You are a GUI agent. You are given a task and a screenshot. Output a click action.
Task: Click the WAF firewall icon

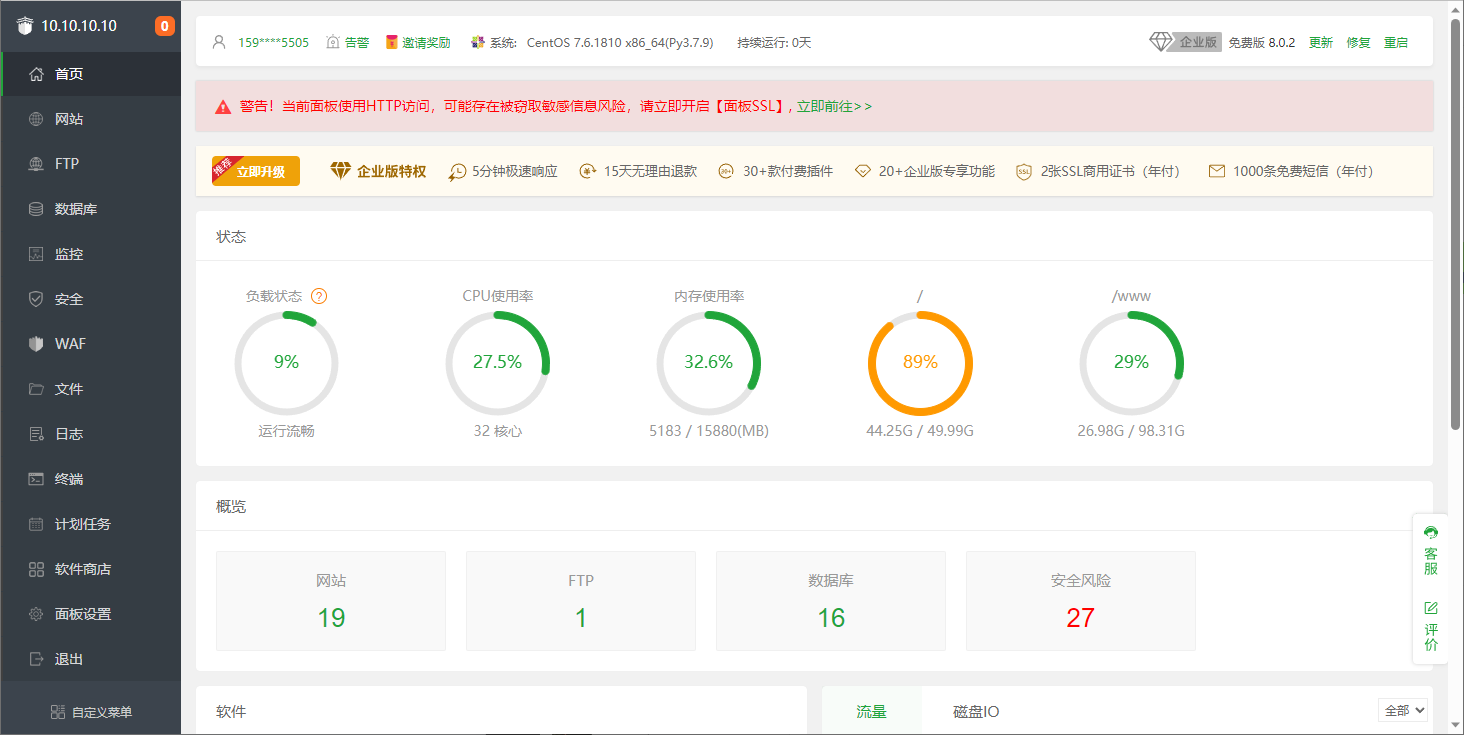(x=37, y=344)
